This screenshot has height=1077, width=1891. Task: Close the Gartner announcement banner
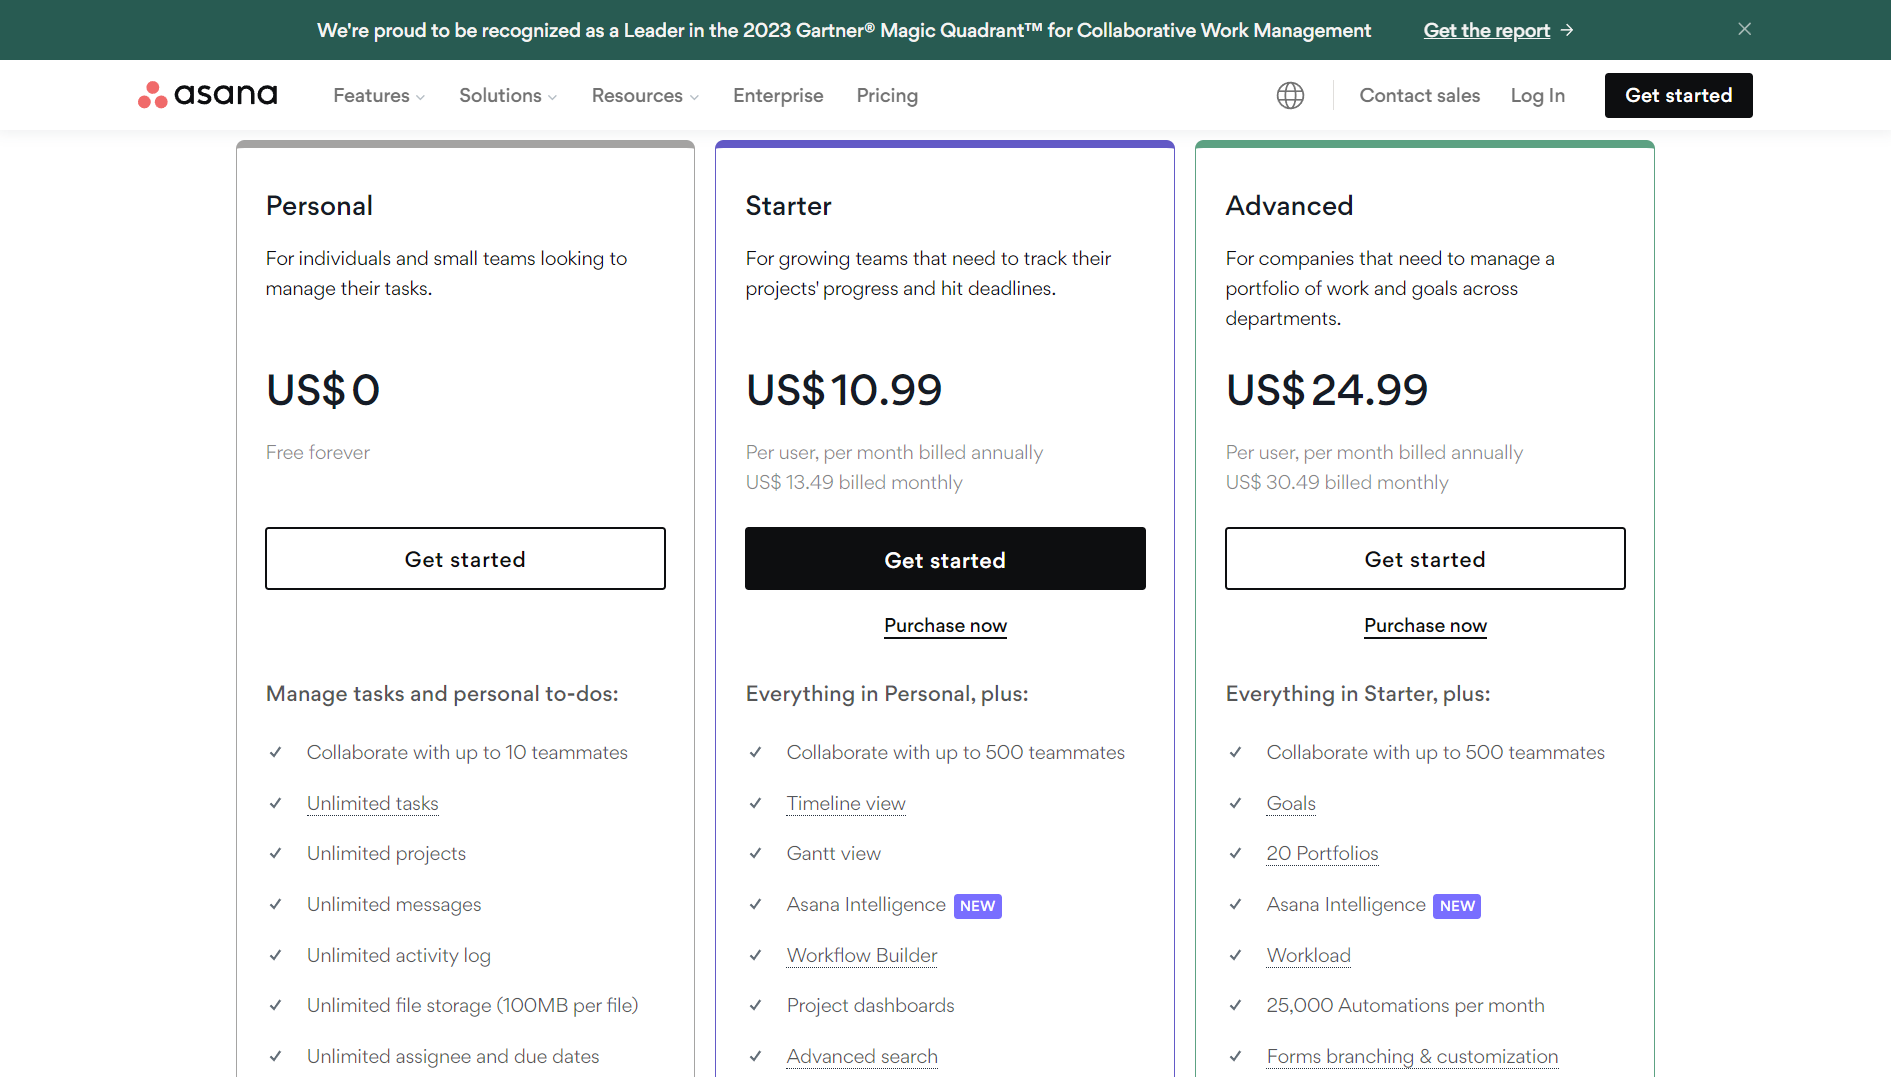coord(1744,29)
